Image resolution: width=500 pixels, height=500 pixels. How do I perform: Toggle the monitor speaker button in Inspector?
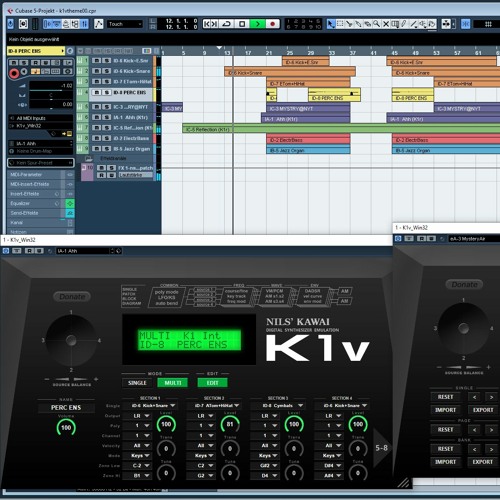pyautogui.click(x=24, y=71)
